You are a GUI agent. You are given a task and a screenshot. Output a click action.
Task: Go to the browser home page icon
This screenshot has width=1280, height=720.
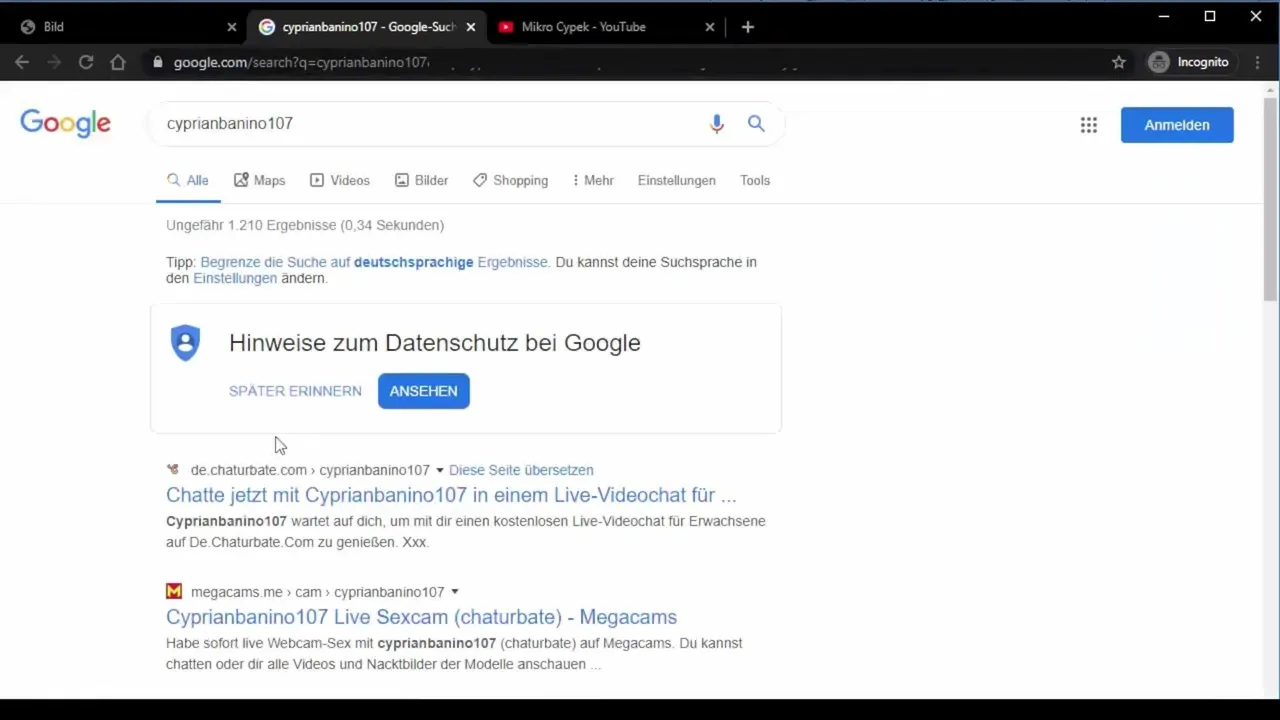pyautogui.click(x=118, y=62)
